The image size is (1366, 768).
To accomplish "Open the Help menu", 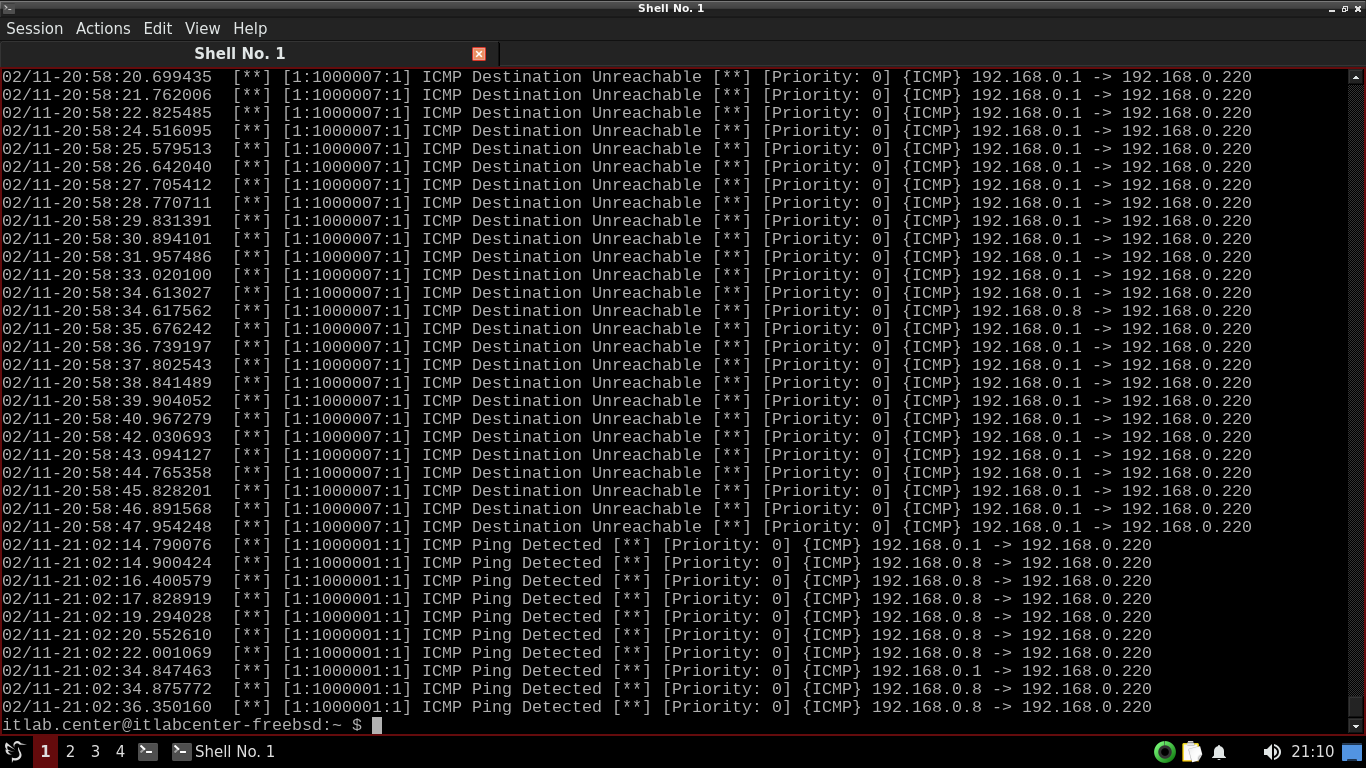I will 250,28.
